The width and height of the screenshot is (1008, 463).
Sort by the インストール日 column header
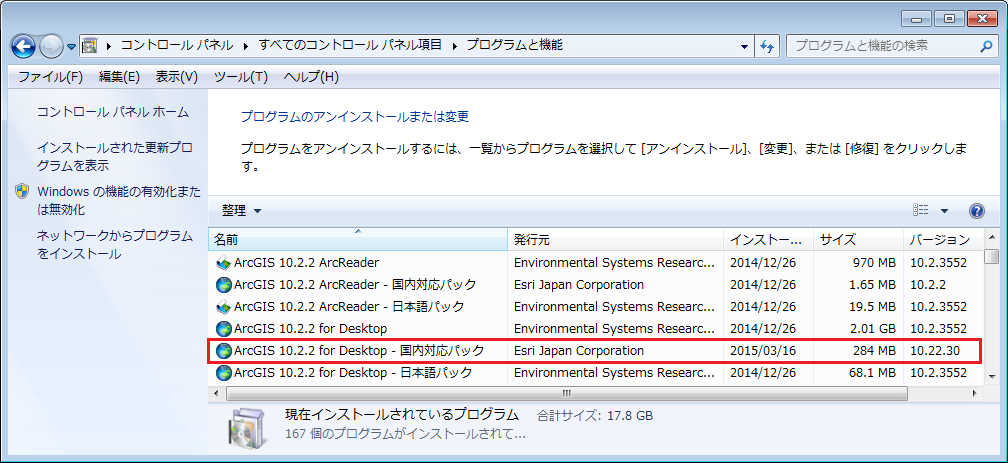[x=769, y=240]
